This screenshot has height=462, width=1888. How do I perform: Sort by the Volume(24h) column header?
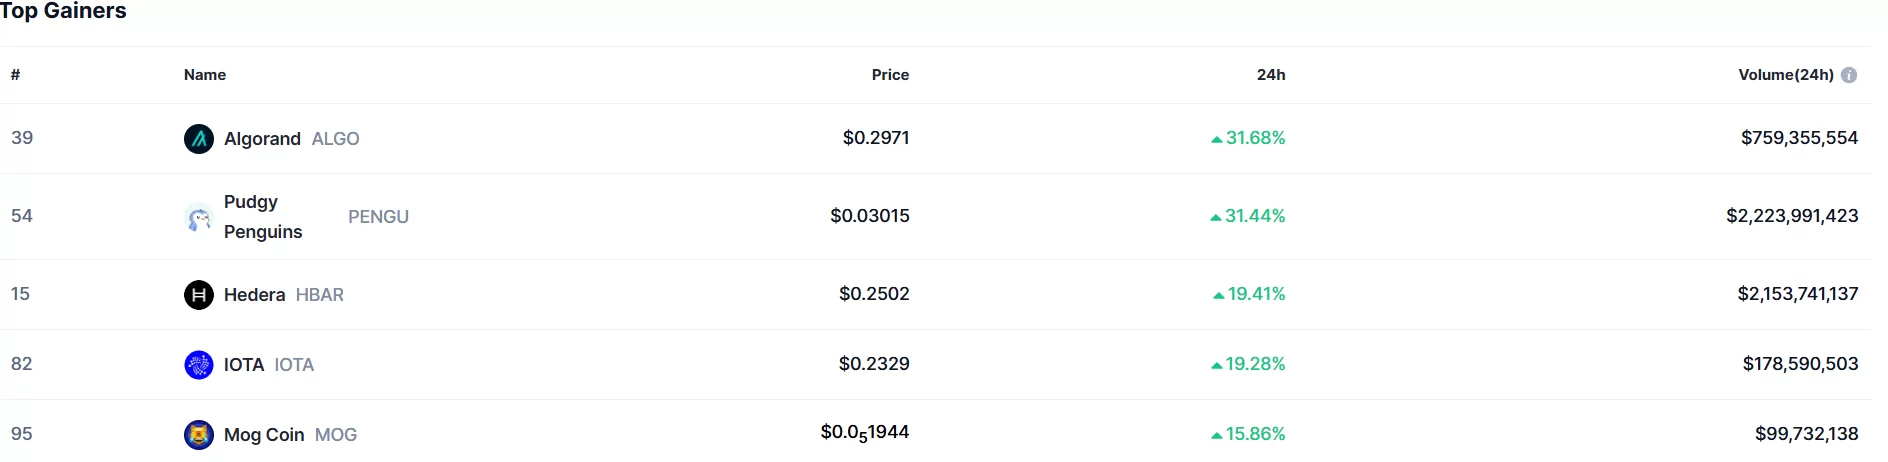click(1785, 75)
